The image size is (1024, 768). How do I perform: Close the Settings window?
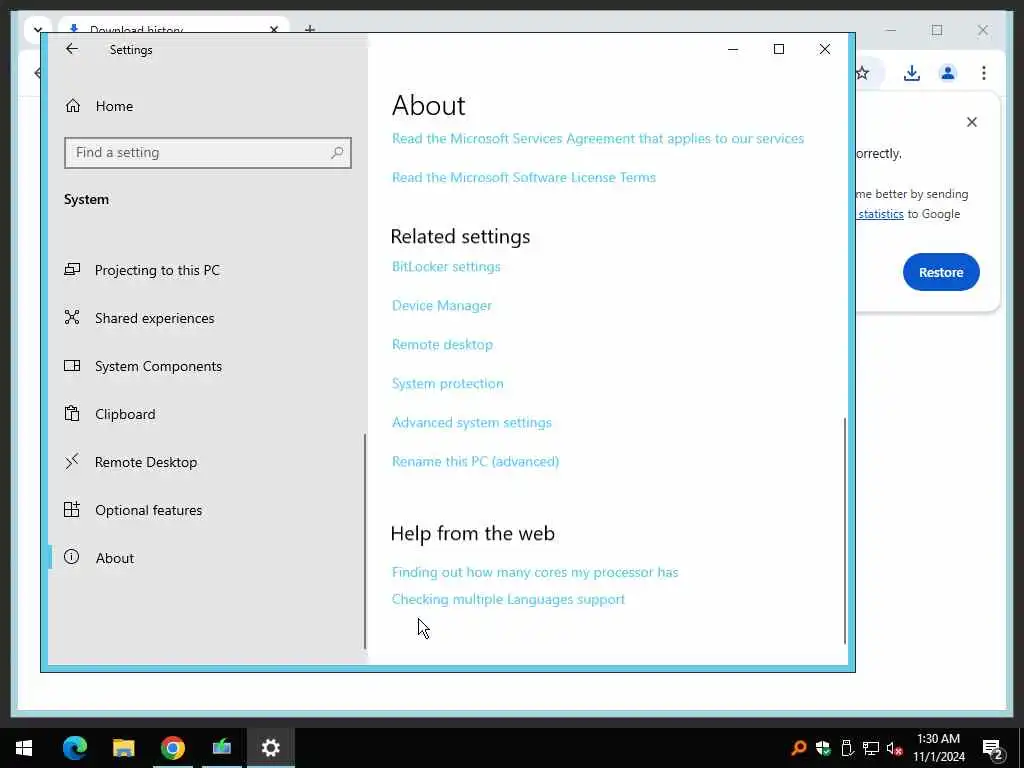pos(825,49)
